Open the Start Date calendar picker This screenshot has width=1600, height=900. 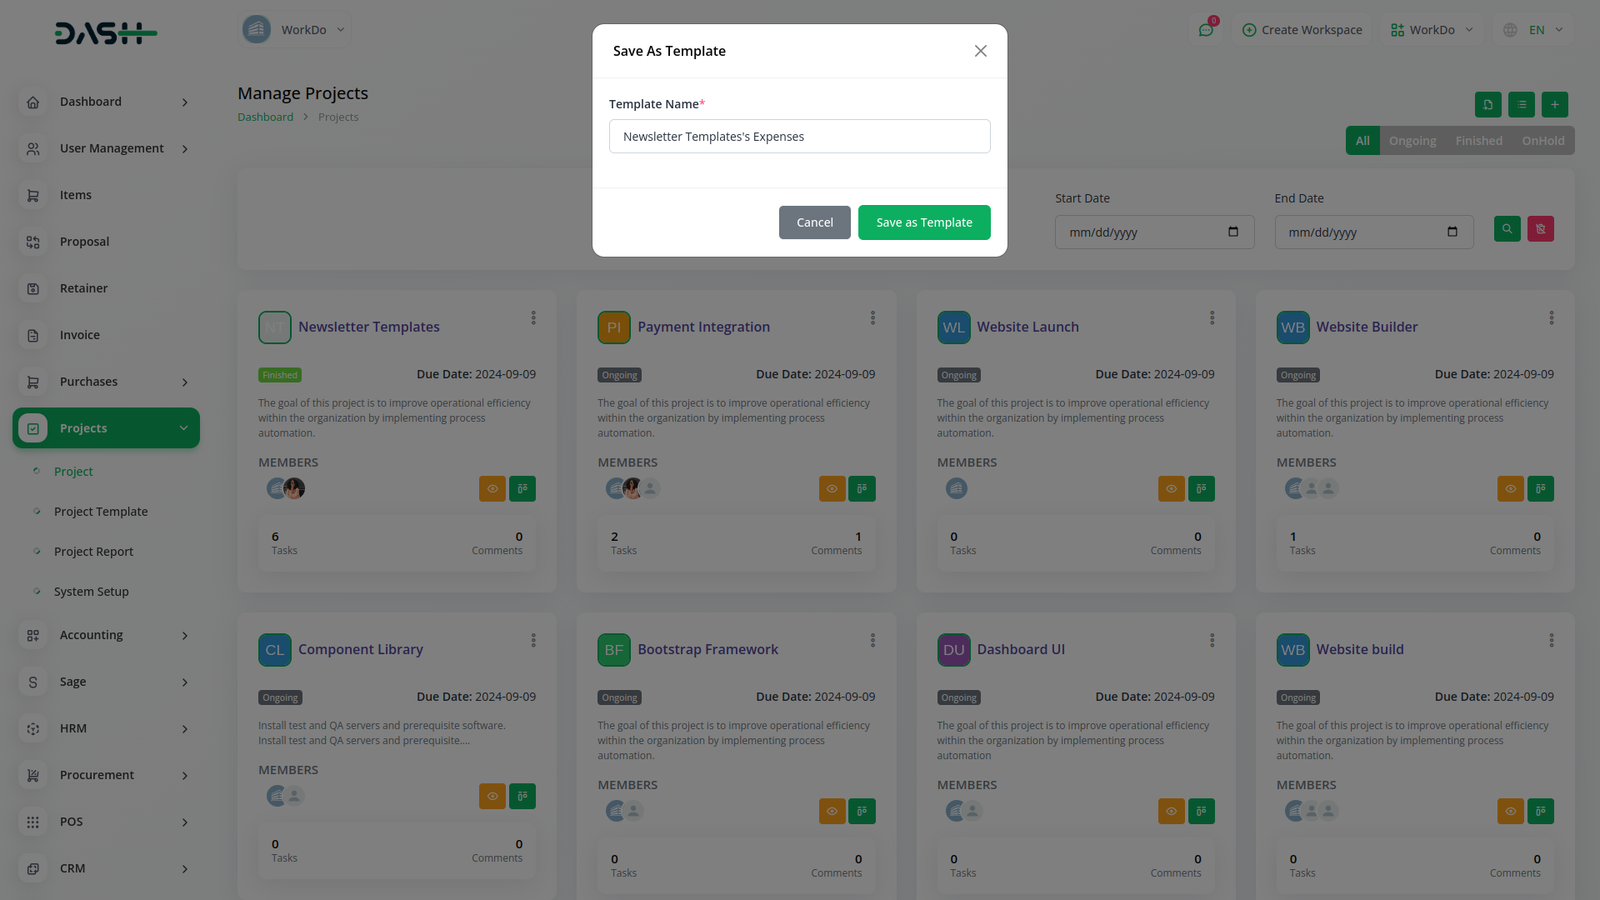coord(1233,232)
